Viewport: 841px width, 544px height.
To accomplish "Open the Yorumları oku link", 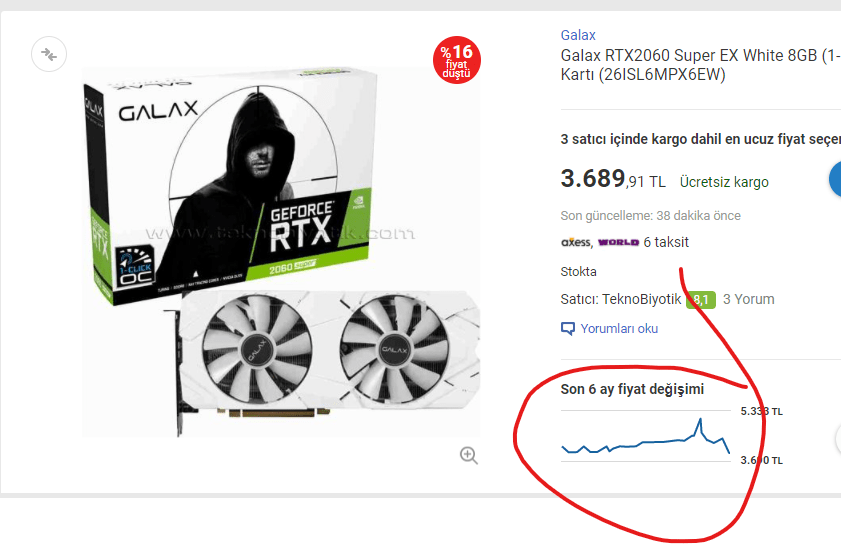I will tap(619, 328).
